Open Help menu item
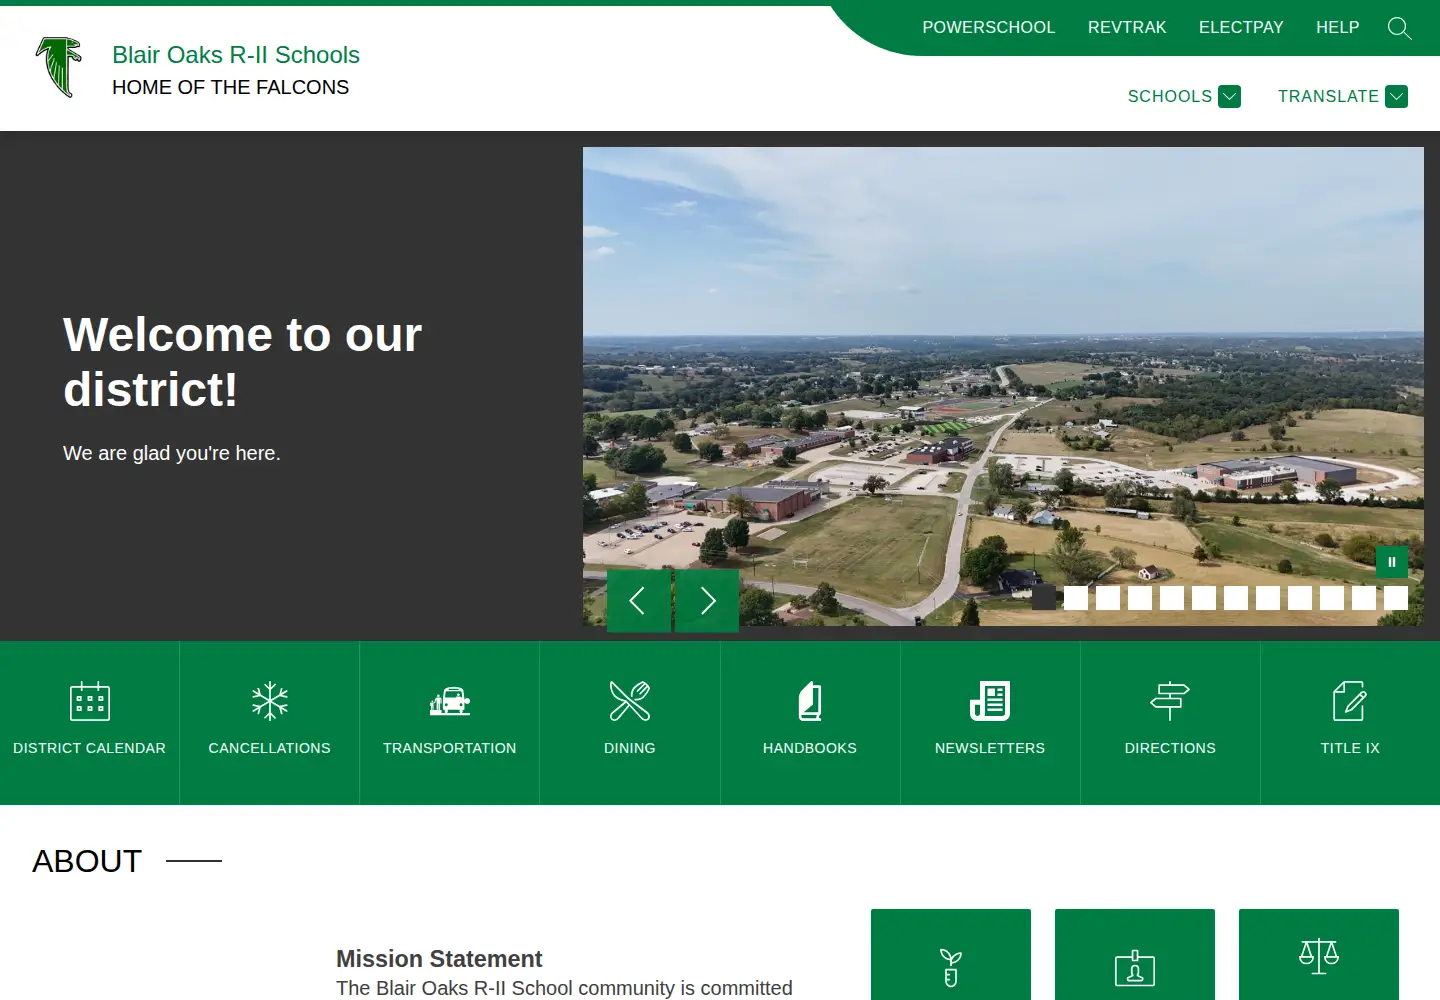Viewport: 1440px width, 1000px height. [1337, 28]
